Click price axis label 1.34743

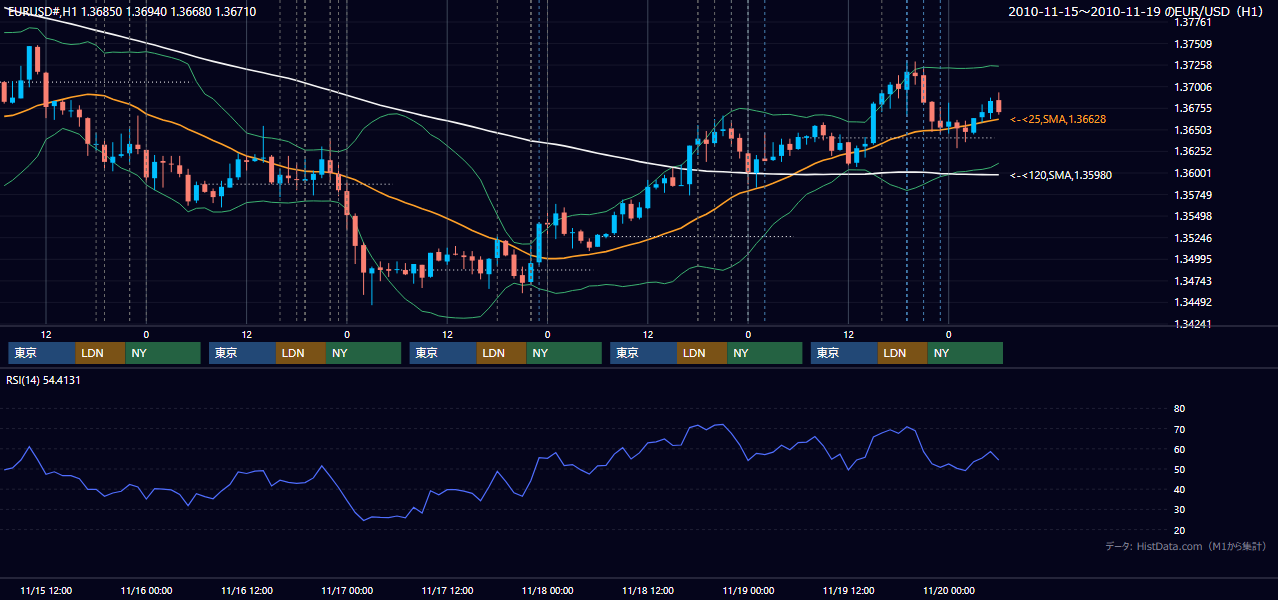[1193, 281]
